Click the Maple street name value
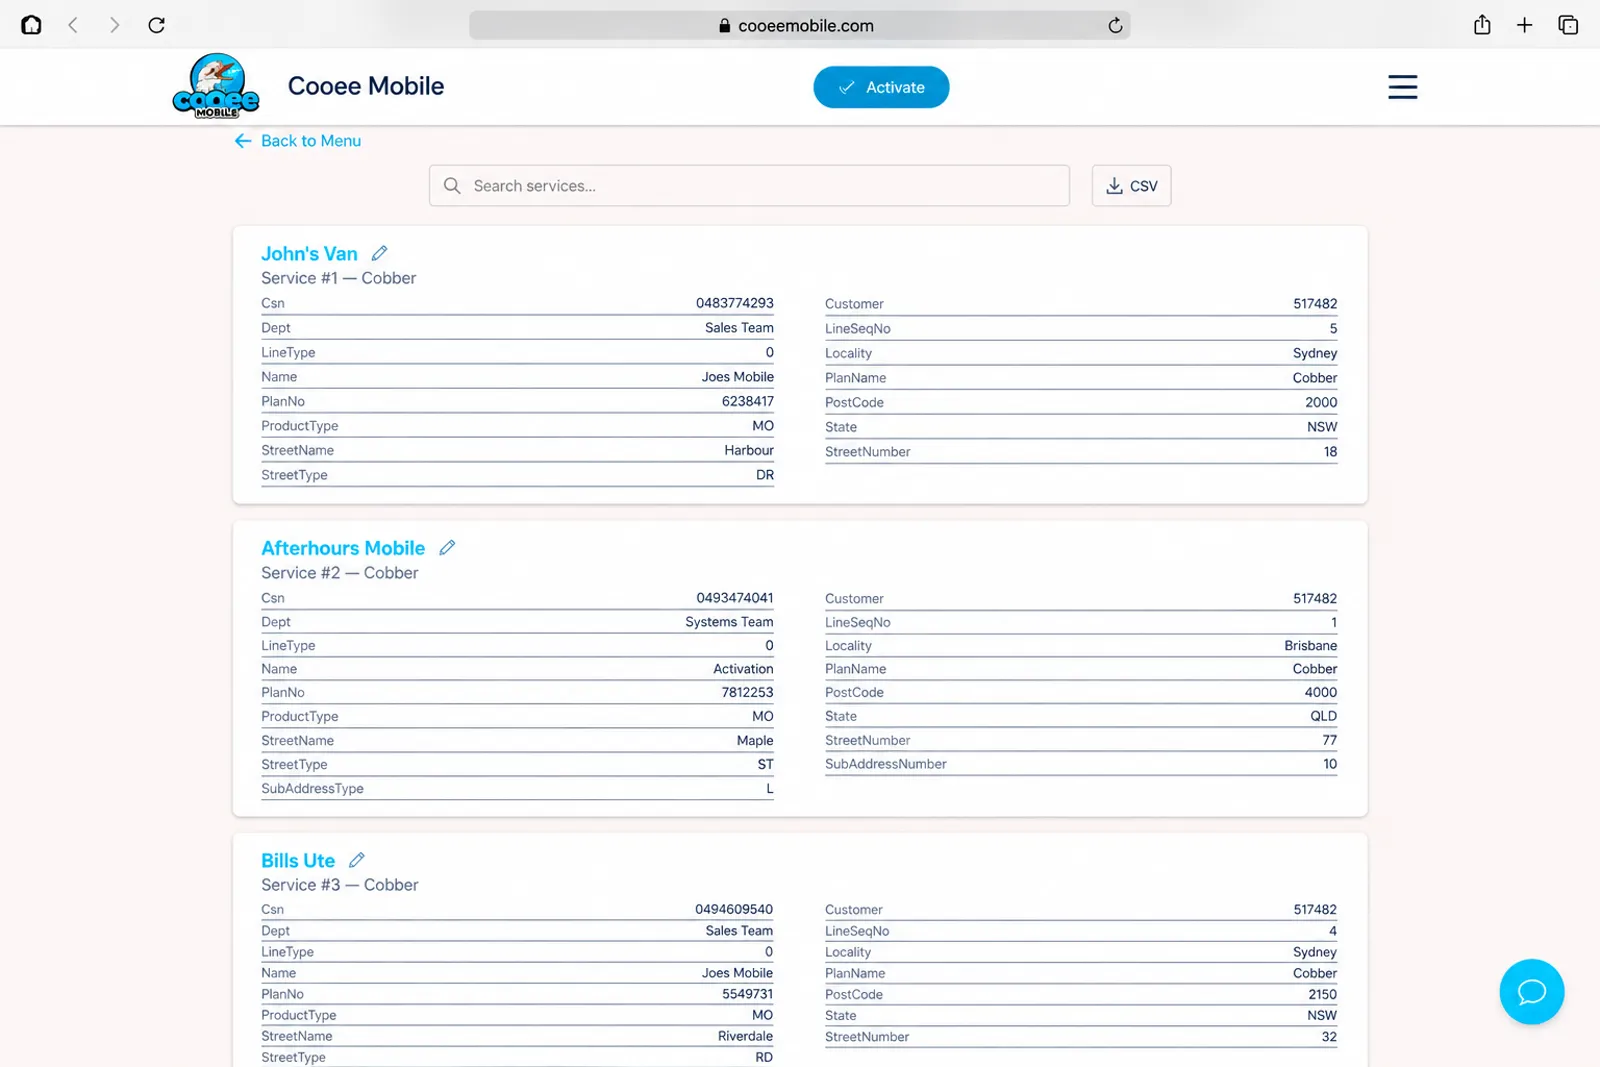 pyautogui.click(x=755, y=740)
